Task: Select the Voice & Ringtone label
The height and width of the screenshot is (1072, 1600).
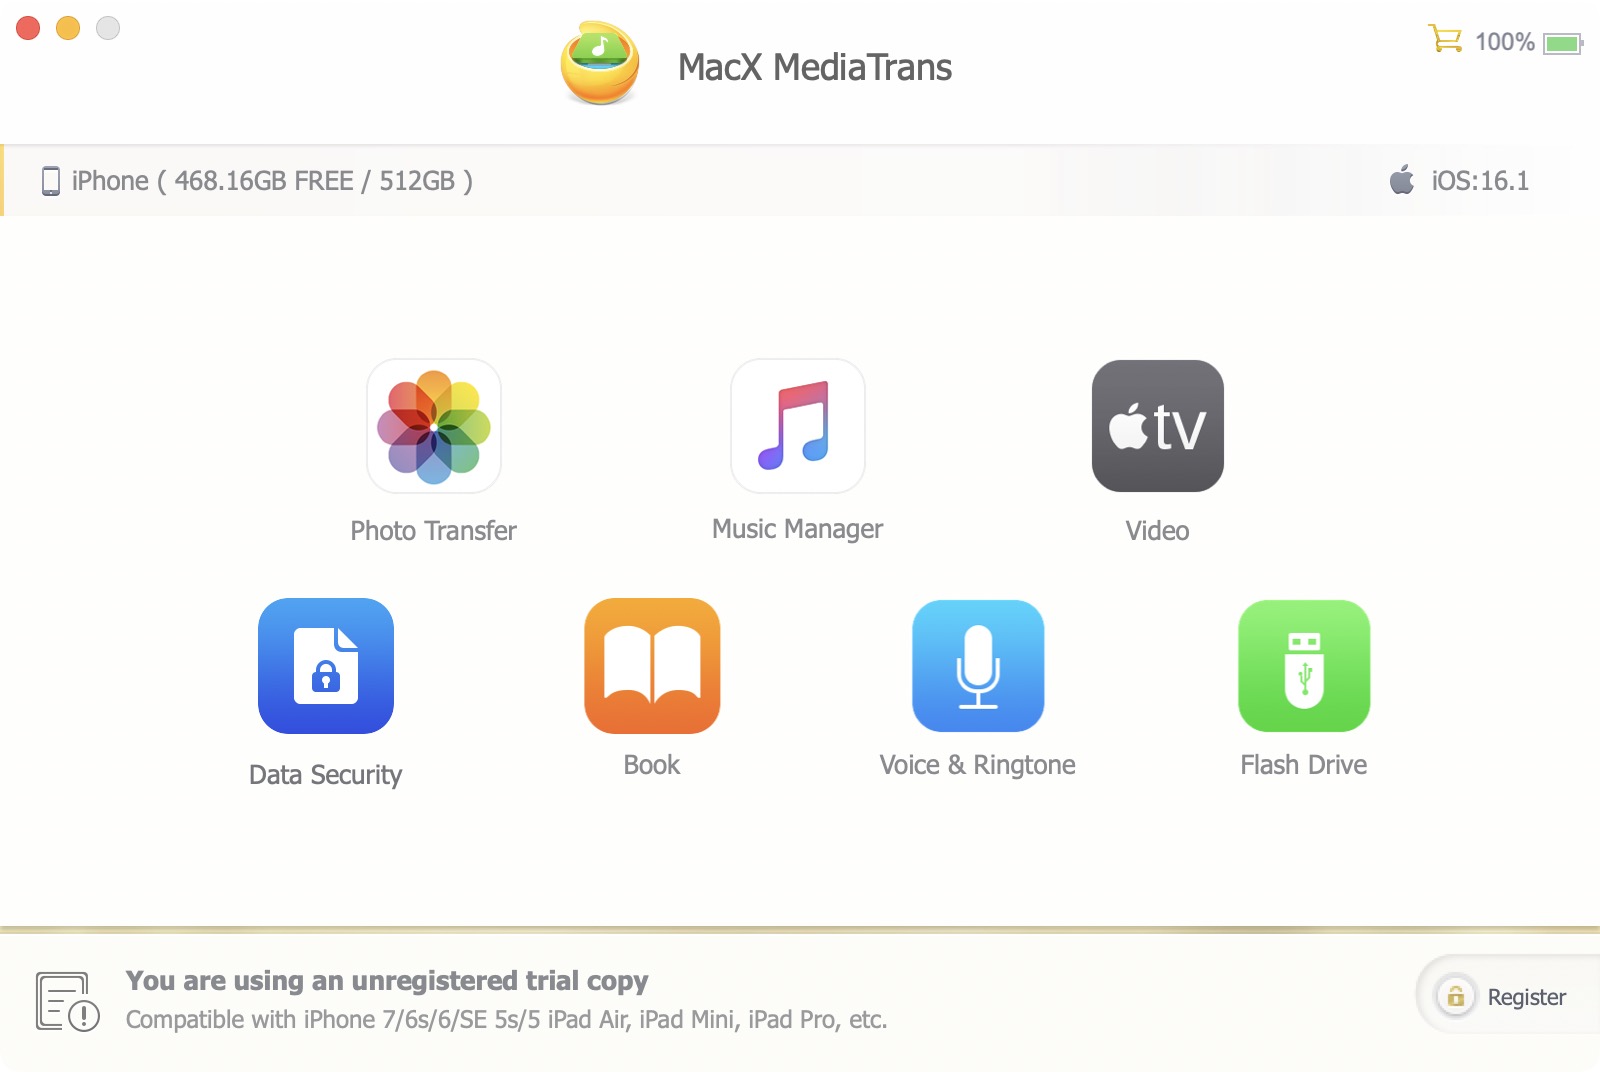Action: 977,765
